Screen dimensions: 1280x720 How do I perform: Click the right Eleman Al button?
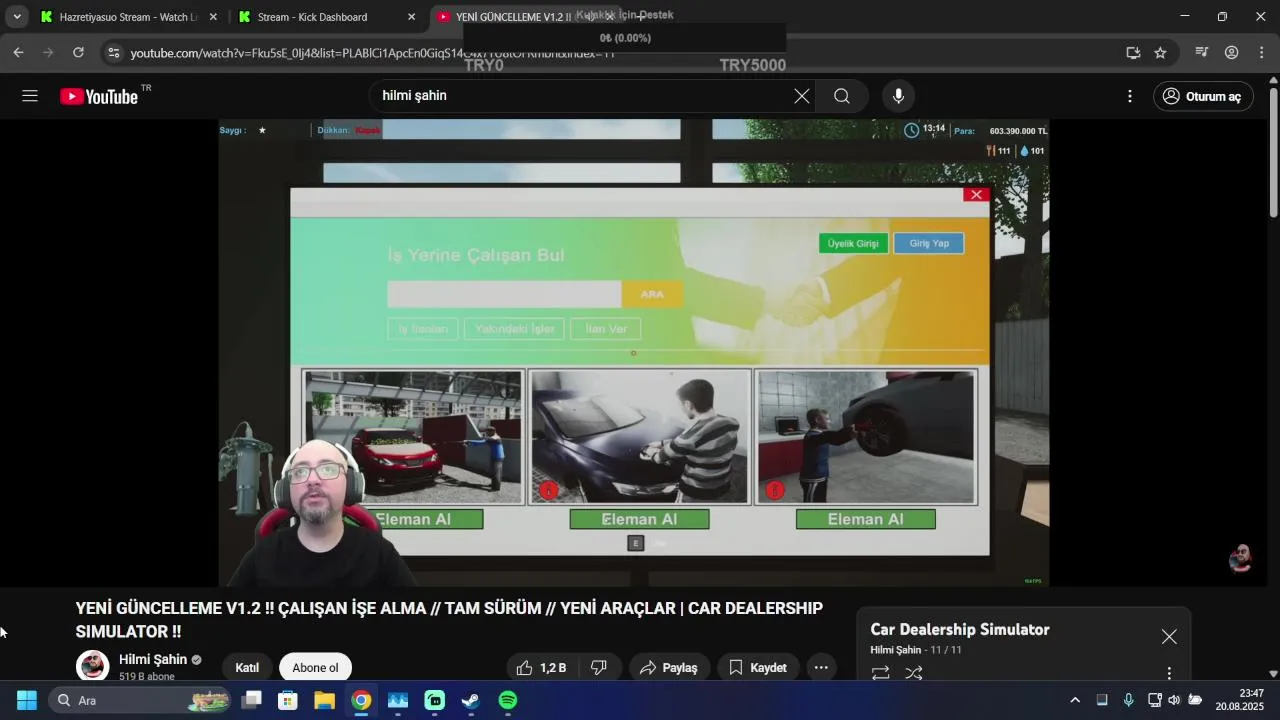click(865, 519)
